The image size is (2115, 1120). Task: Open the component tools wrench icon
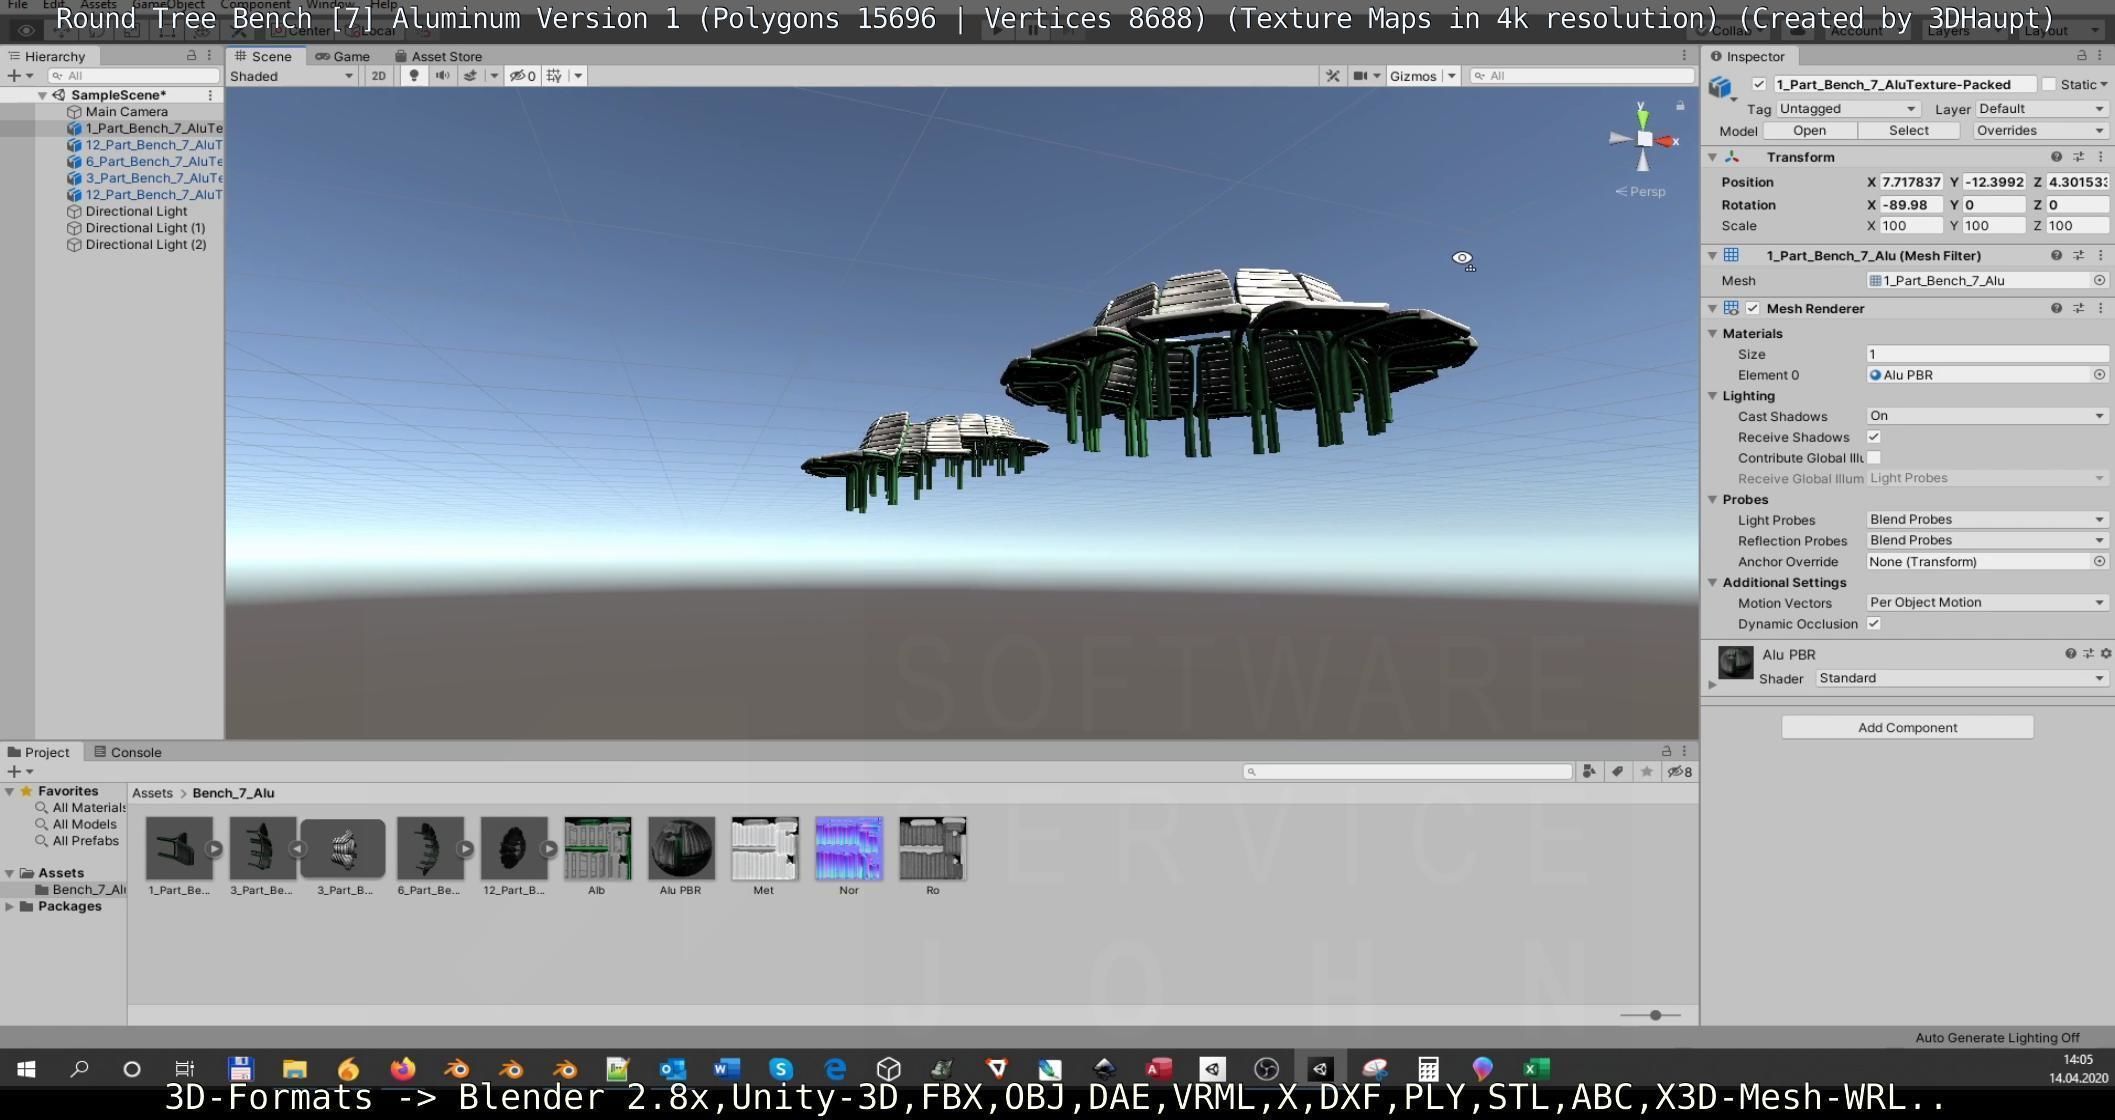1333,76
